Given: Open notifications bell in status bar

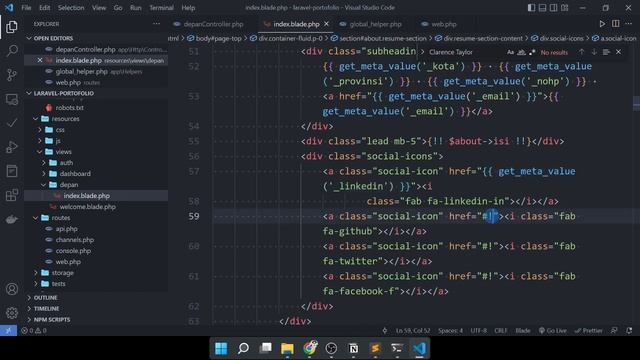Looking at the screenshot, I should click(x=629, y=331).
